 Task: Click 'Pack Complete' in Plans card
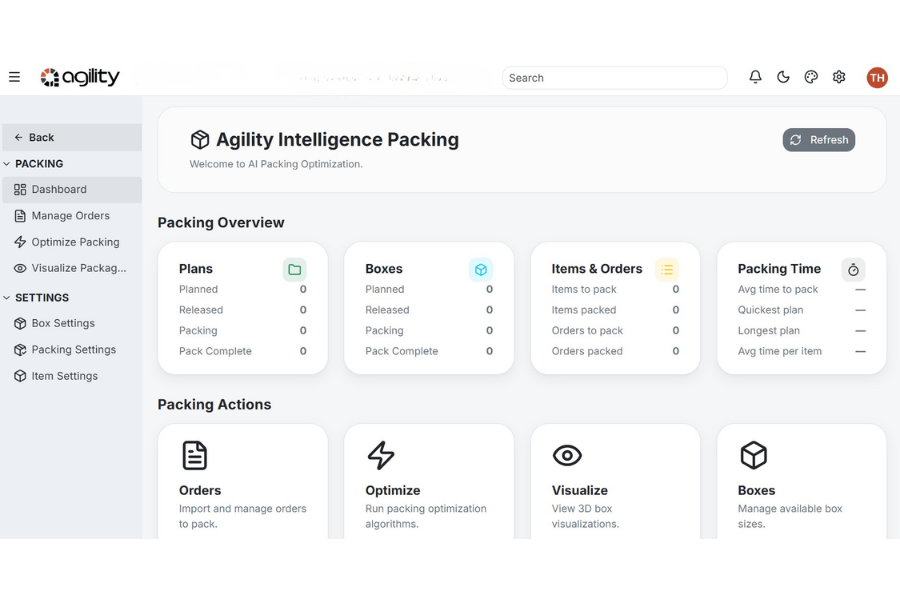[x=215, y=351]
